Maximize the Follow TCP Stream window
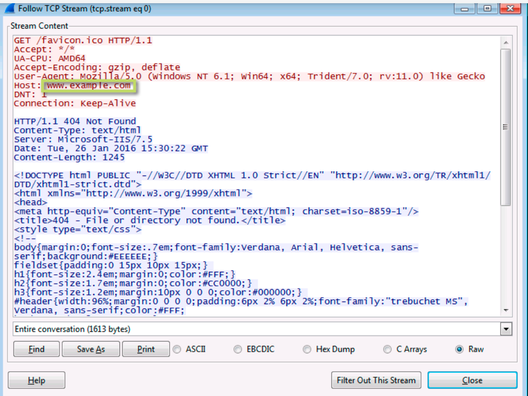Viewport: 528px width, 396px height. click(x=487, y=8)
